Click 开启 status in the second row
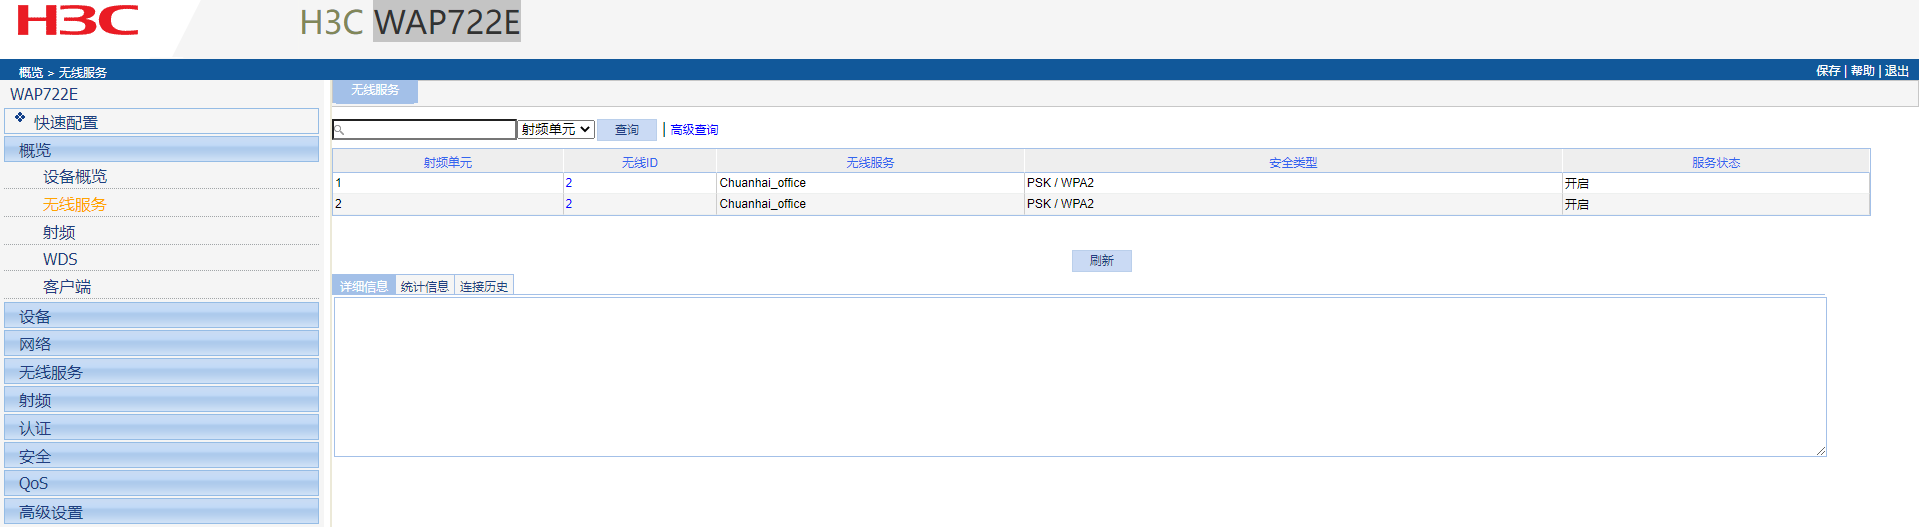 1577,204
